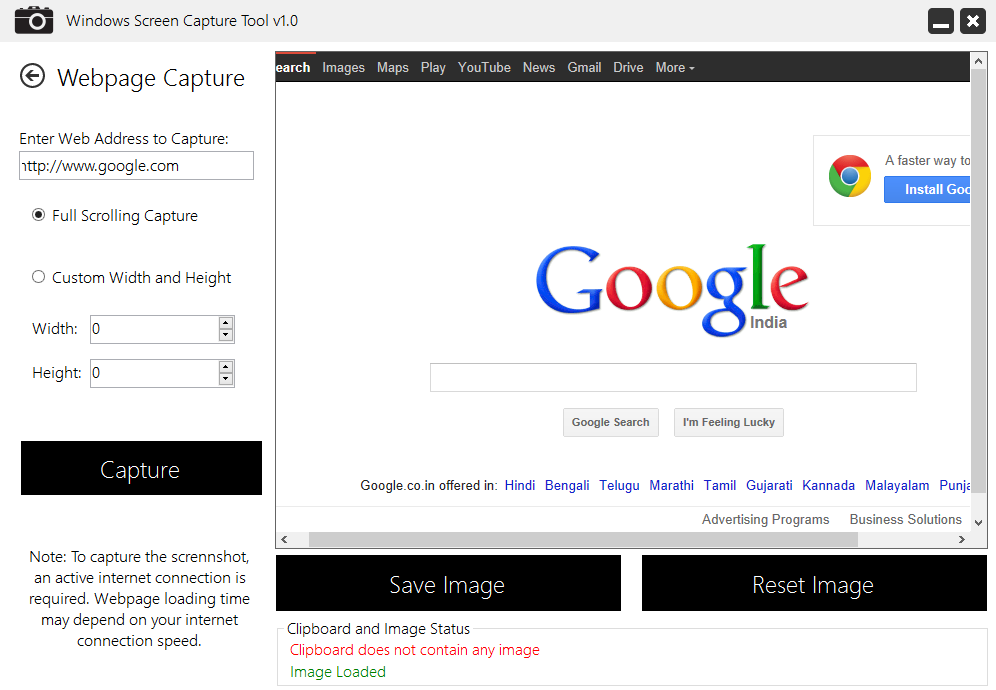This screenshot has height=690, width=996.
Task: Click the camera icon in title bar
Action: (34, 20)
